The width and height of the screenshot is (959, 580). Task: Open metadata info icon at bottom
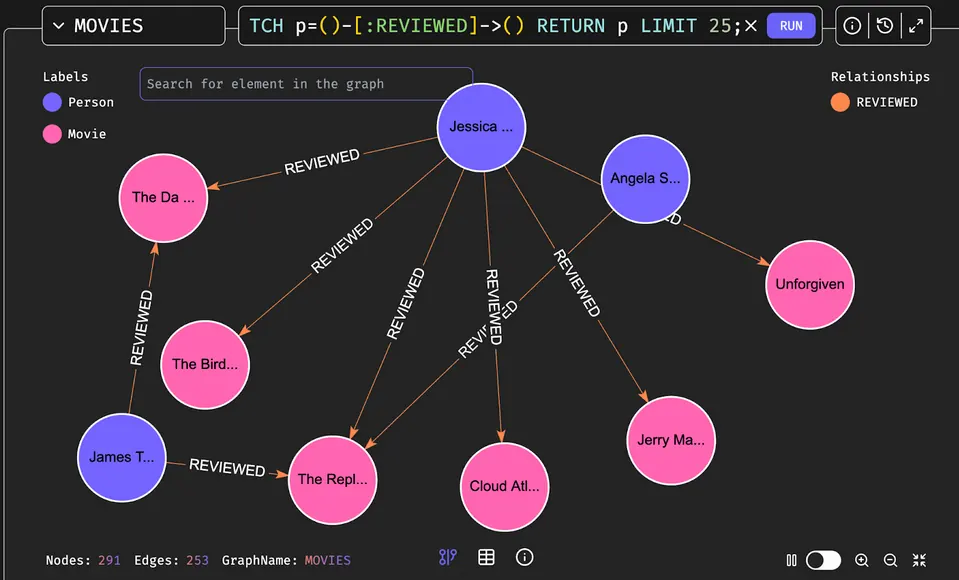[x=524, y=557]
